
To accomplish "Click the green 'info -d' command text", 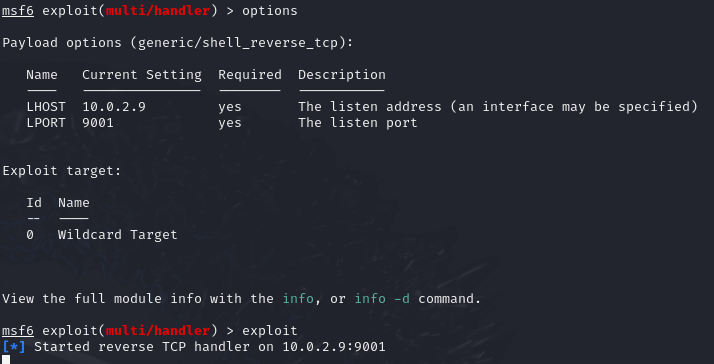I will click(382, 299).
